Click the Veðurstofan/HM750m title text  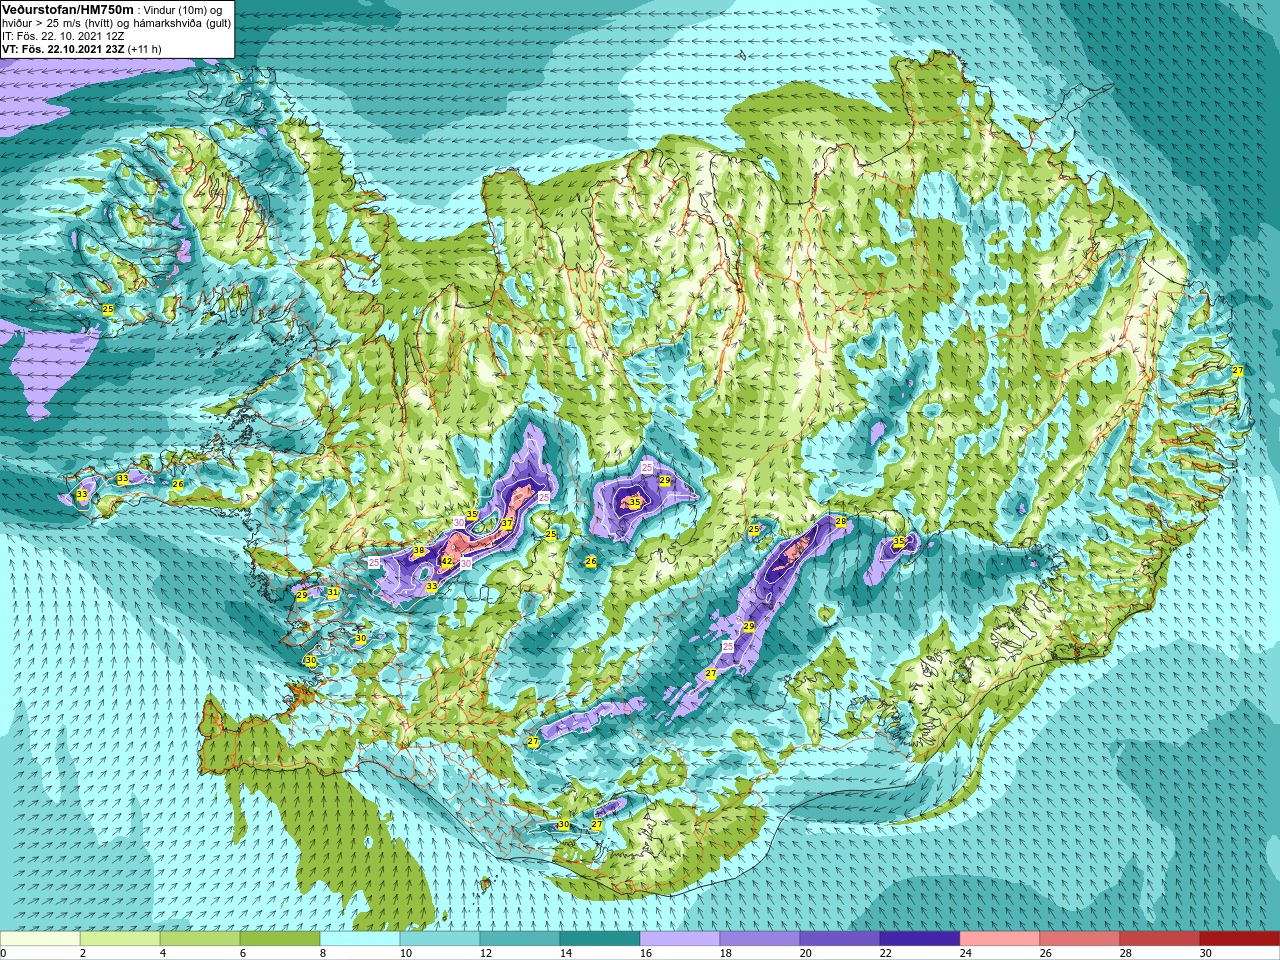click(66, 9)
